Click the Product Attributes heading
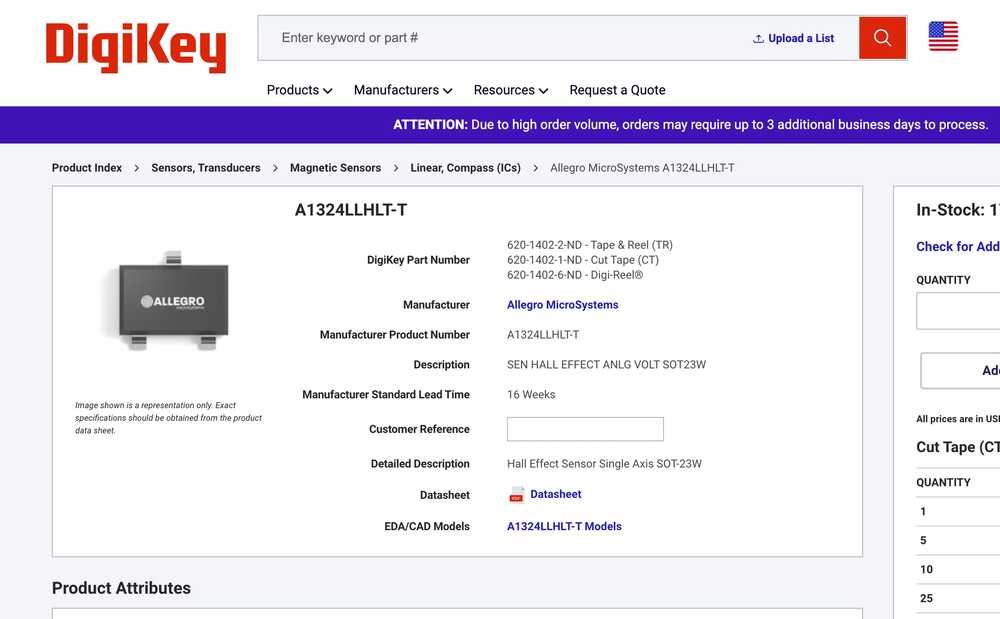 (121, 588)
